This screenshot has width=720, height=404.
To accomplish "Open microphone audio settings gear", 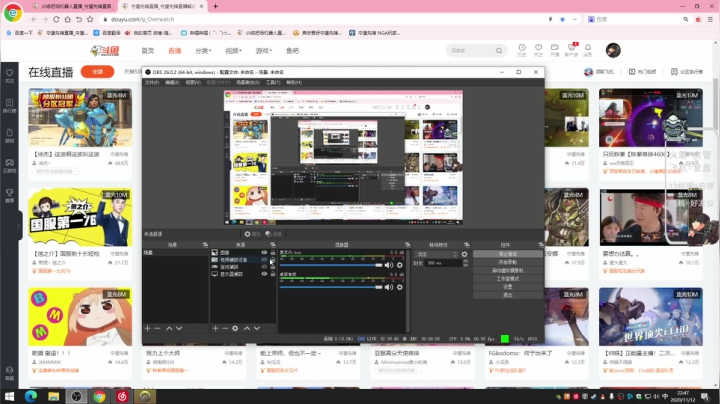I will tap(399, 265).
